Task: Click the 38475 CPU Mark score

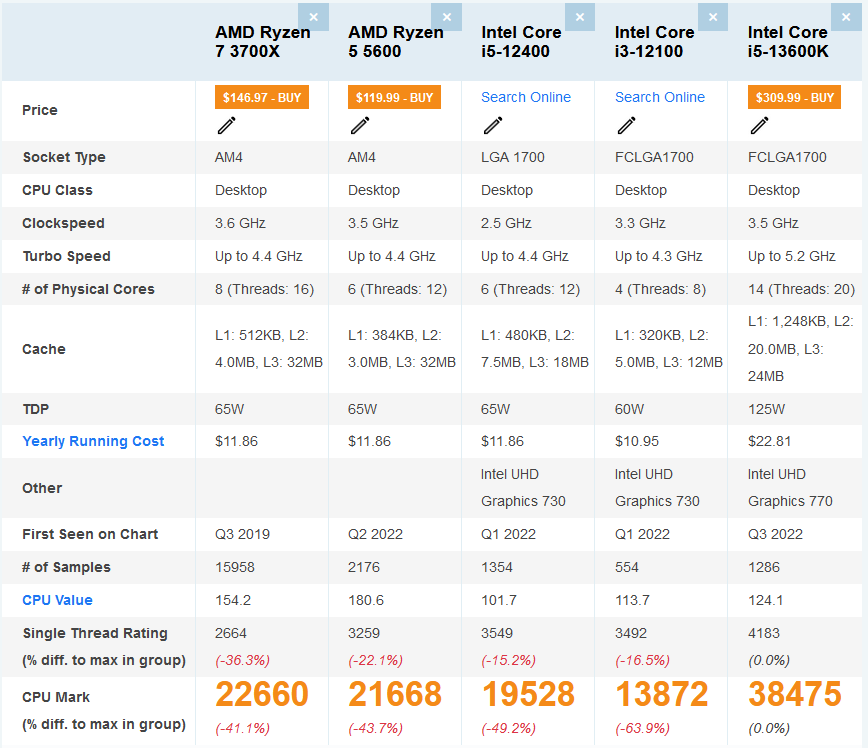Action: coord(794,694)
